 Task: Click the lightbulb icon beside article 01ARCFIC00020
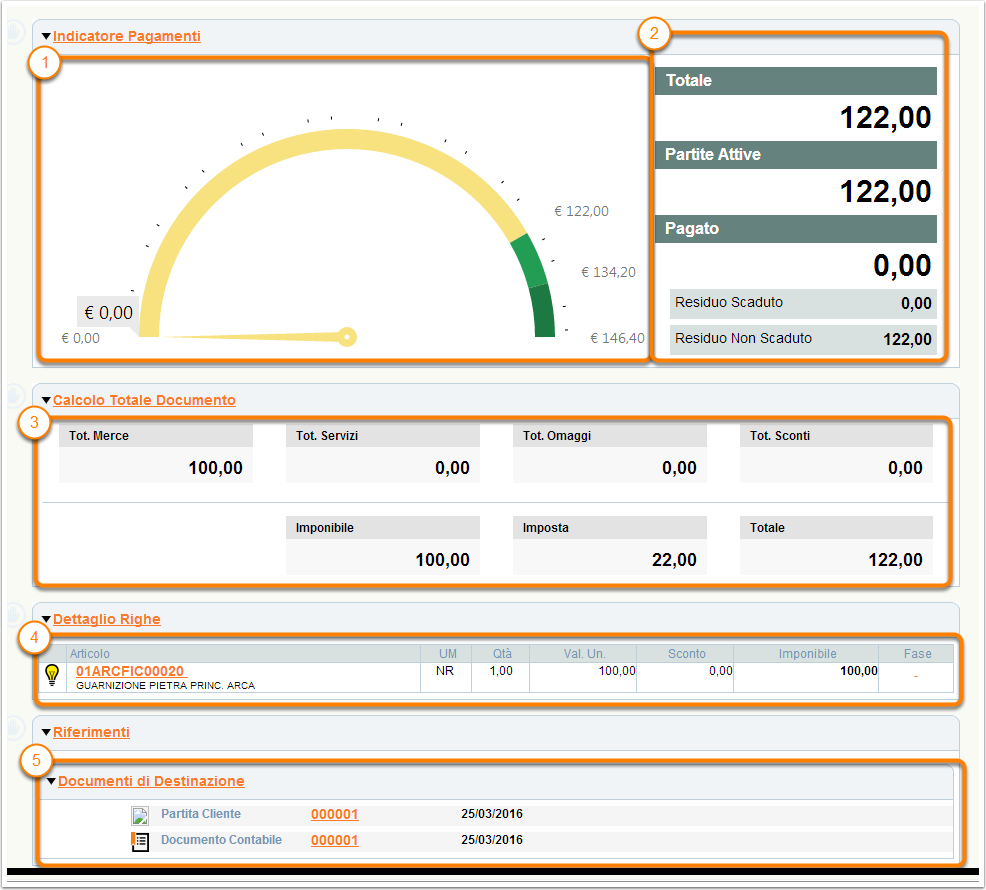[52, 677]
